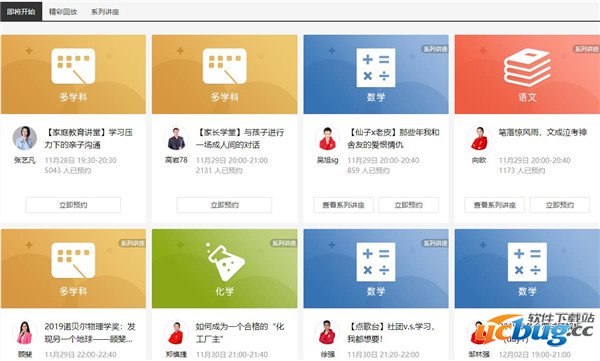This screenshot has width=600, height=361.
Task: Open title 【家长学堂】与孩子进行一场成人间的对话
Action: pyautogui.click(x=240, y=139)
